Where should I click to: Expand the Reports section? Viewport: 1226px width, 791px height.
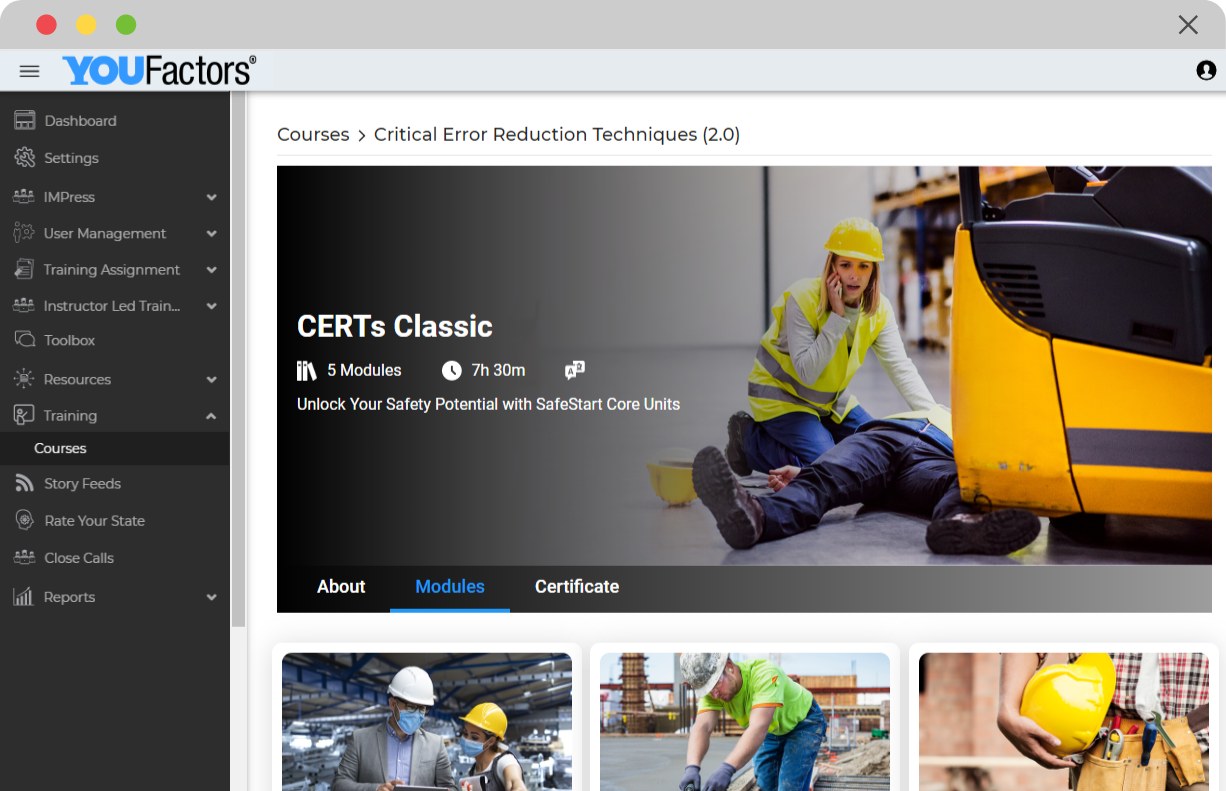(70, 596)
